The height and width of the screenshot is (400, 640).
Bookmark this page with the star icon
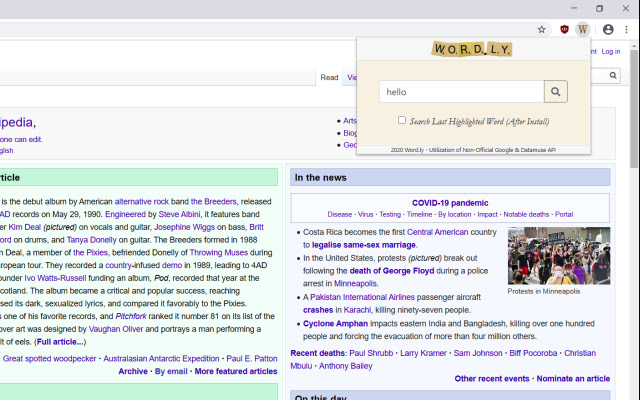[542, 30]
